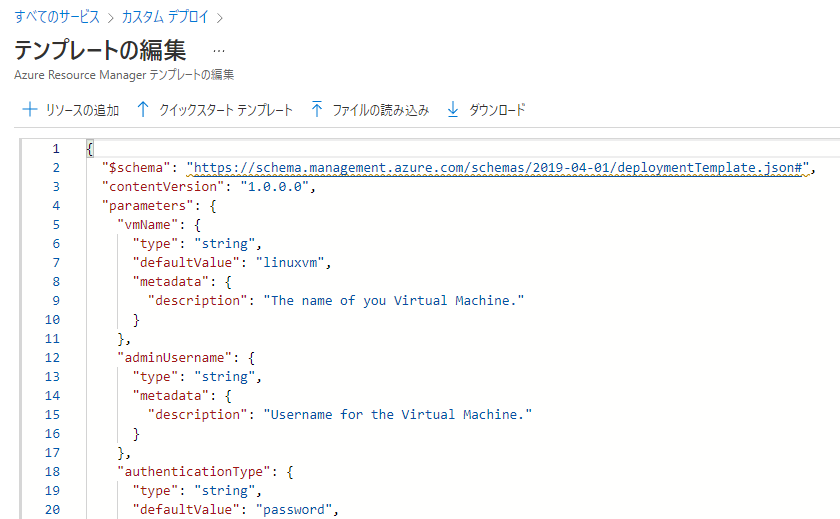Screen dimensions: 840x519
Task: Click "defaultValue" key on line 7
Action: 186,262
